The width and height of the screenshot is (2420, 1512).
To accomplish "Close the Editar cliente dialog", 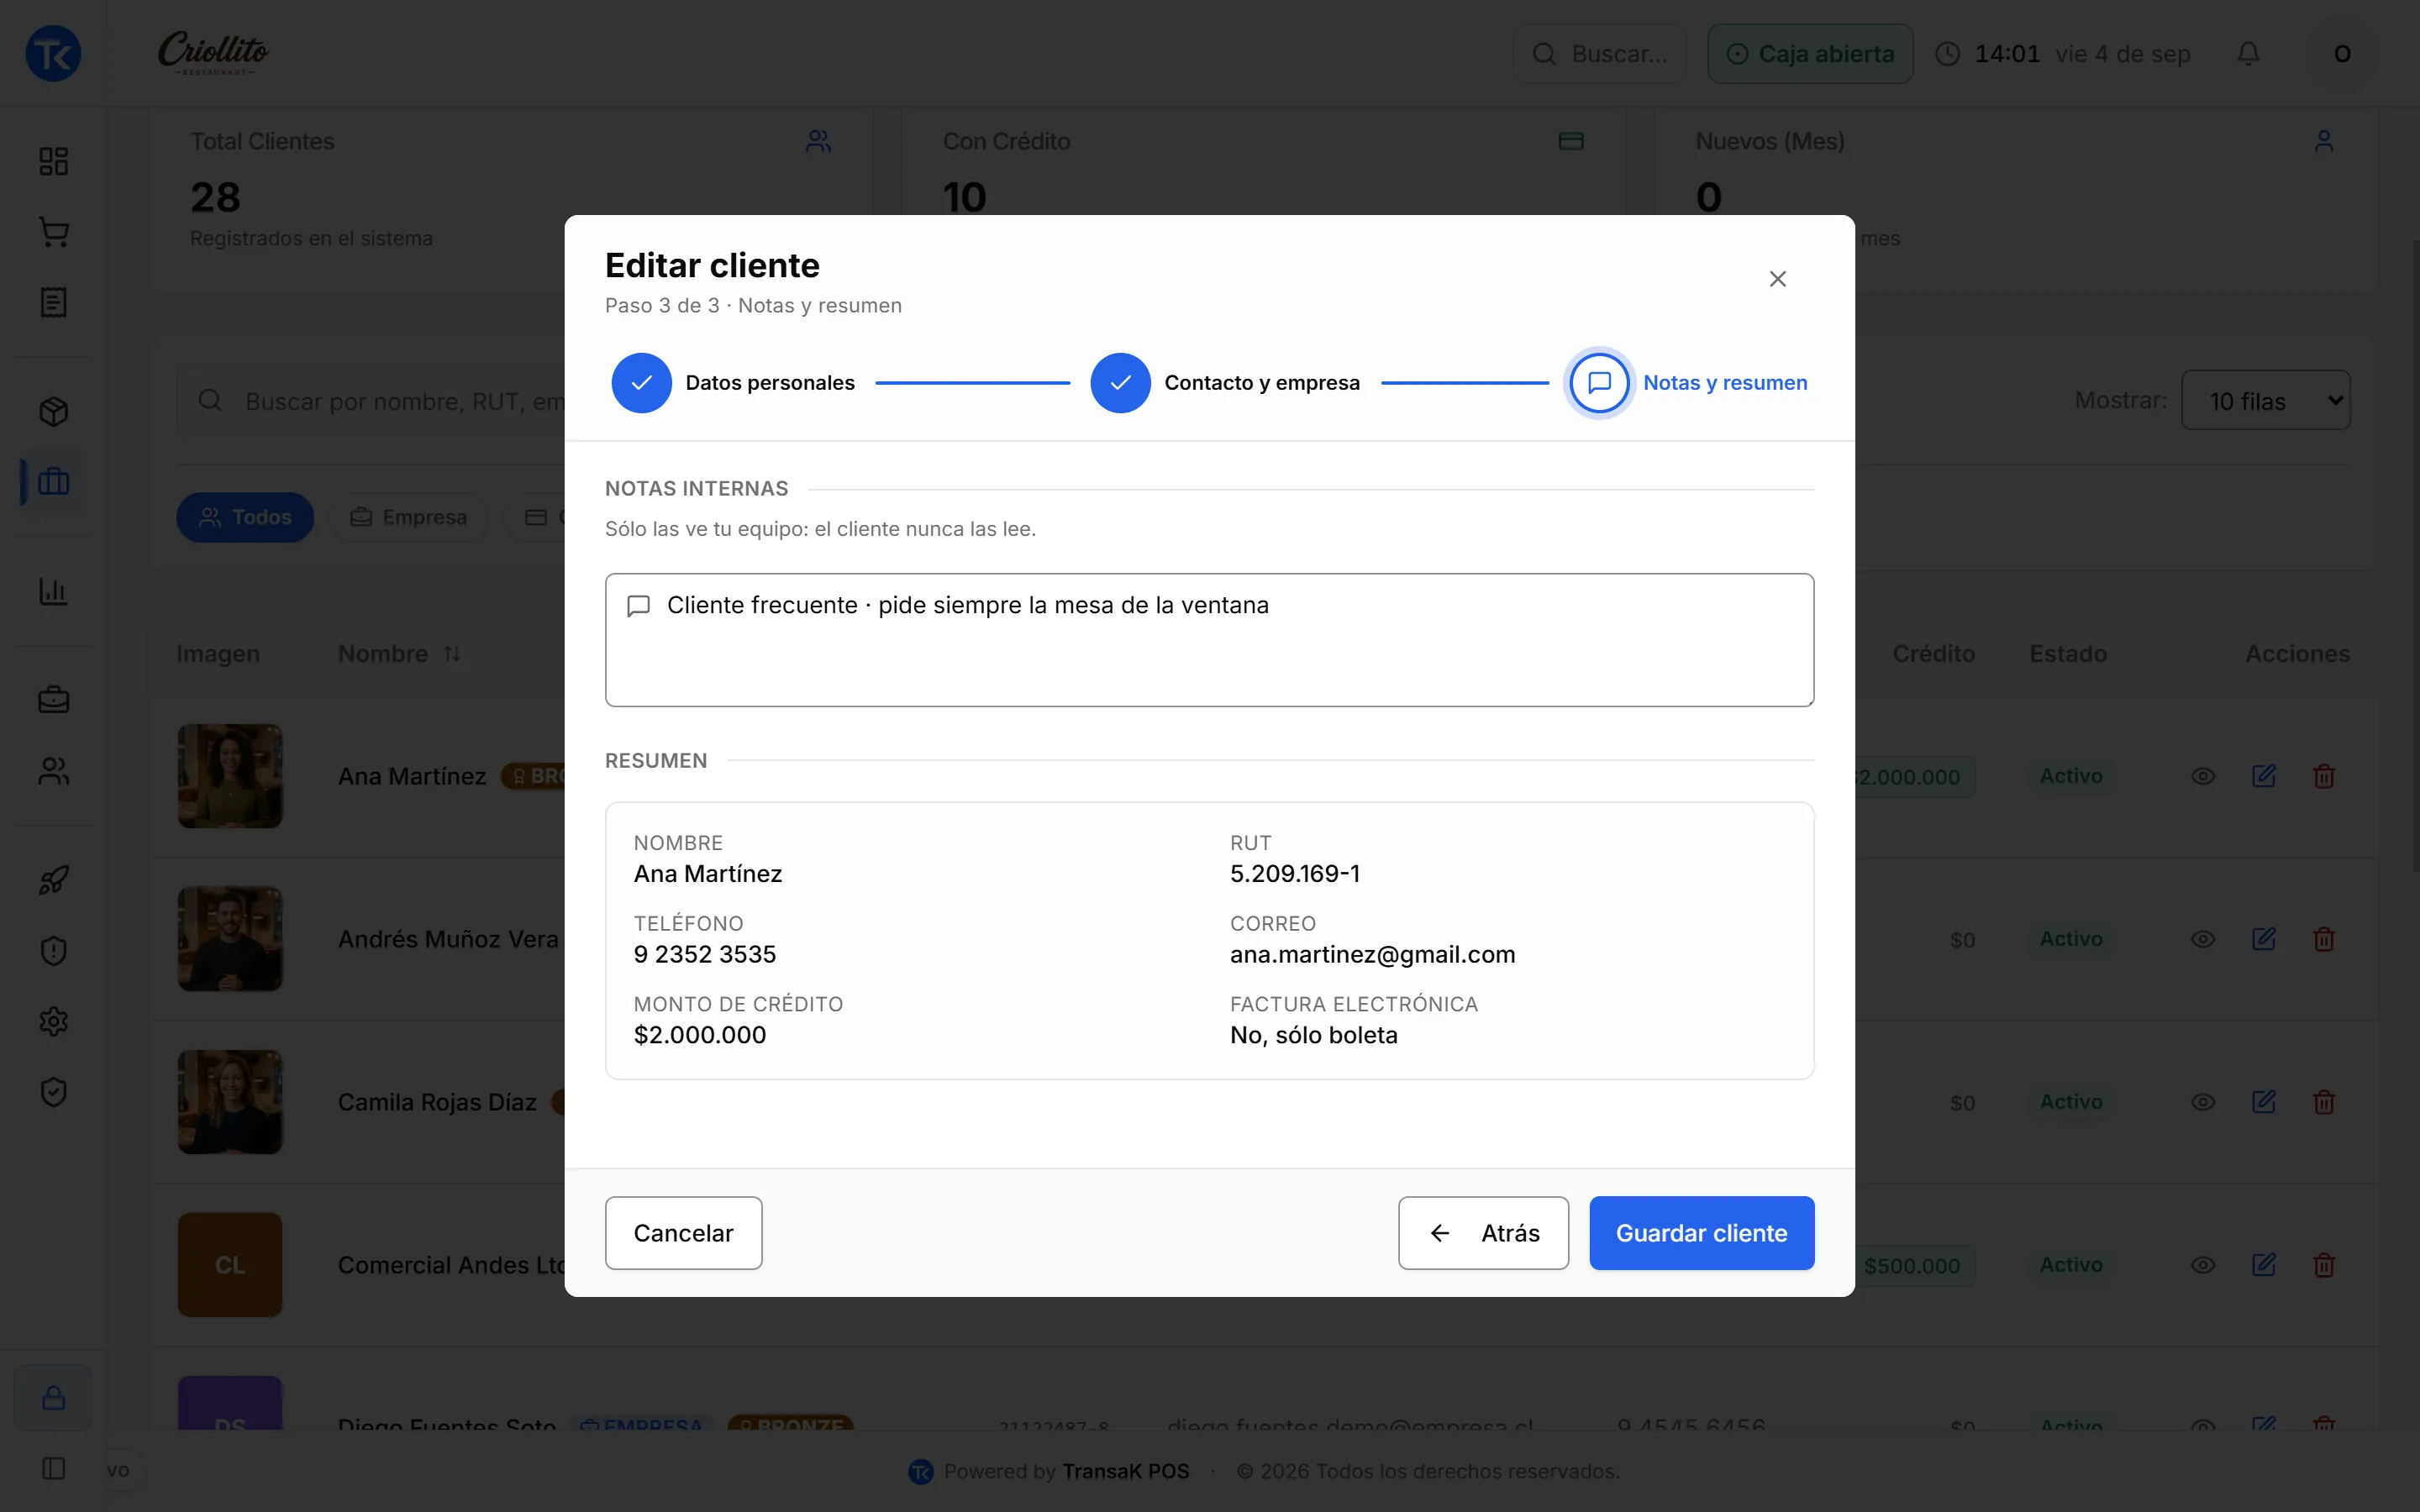I will pos(1777,279).
